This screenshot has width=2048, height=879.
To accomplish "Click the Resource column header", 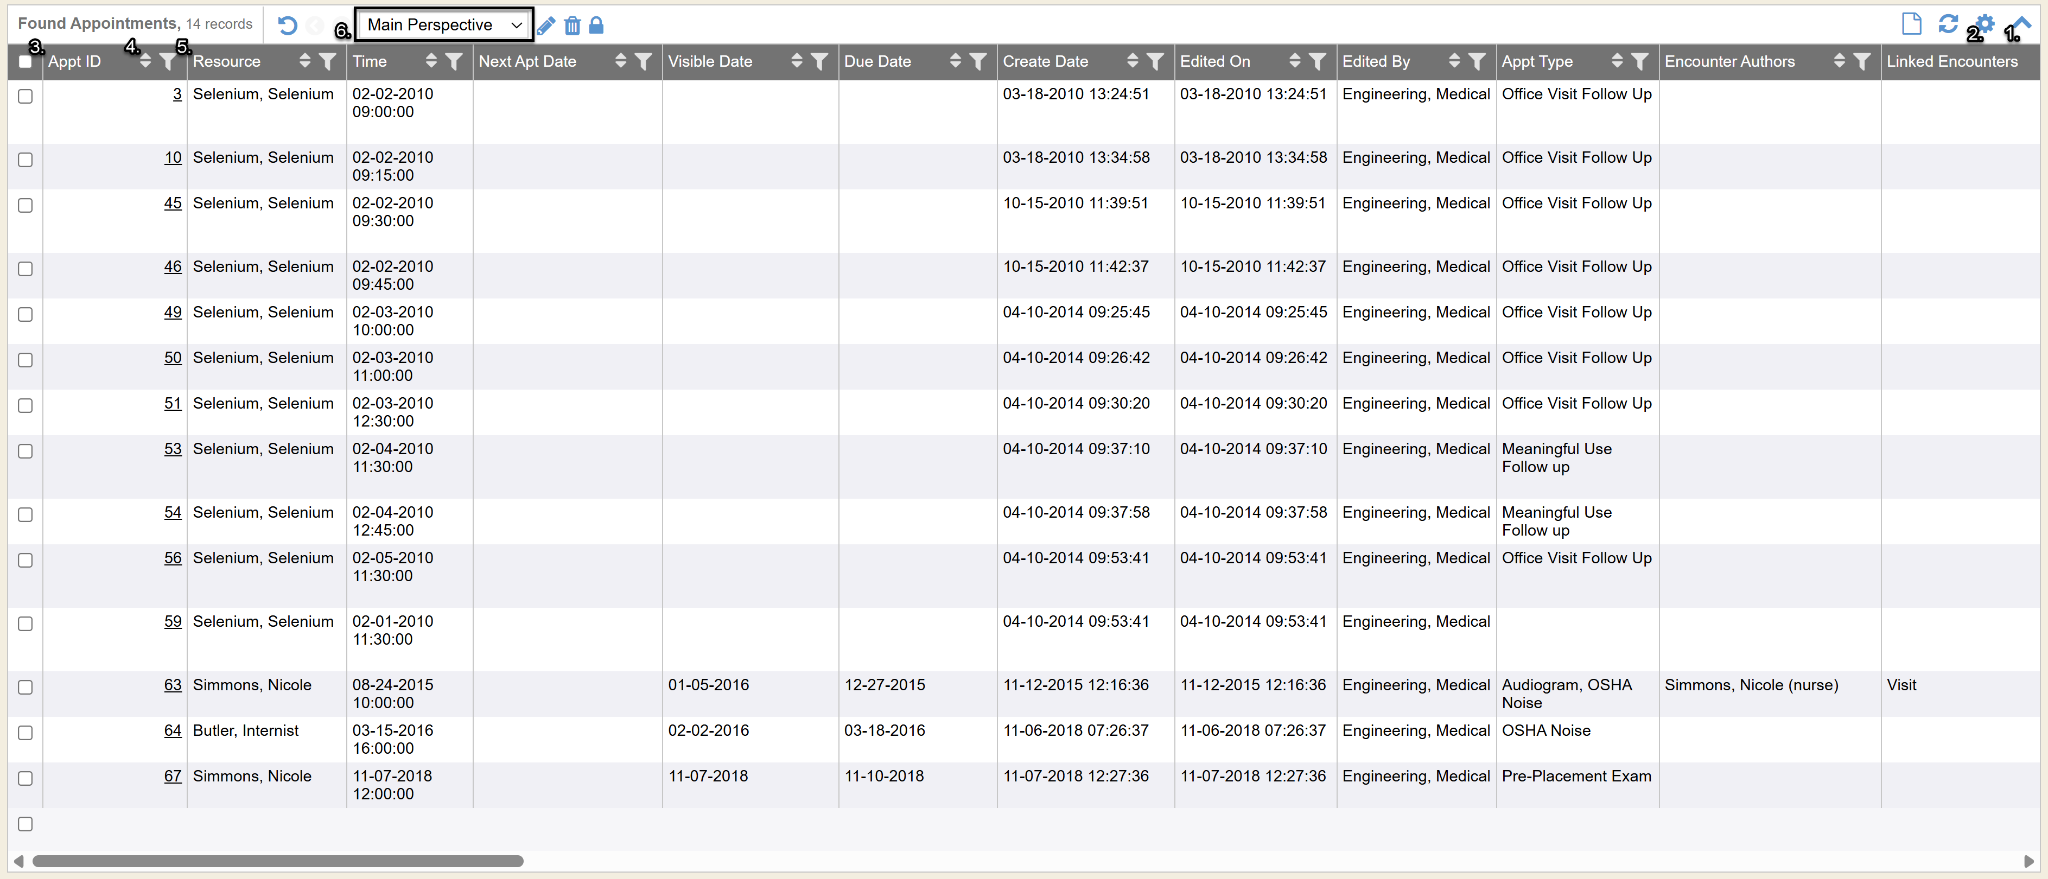I will click(227, 62).
